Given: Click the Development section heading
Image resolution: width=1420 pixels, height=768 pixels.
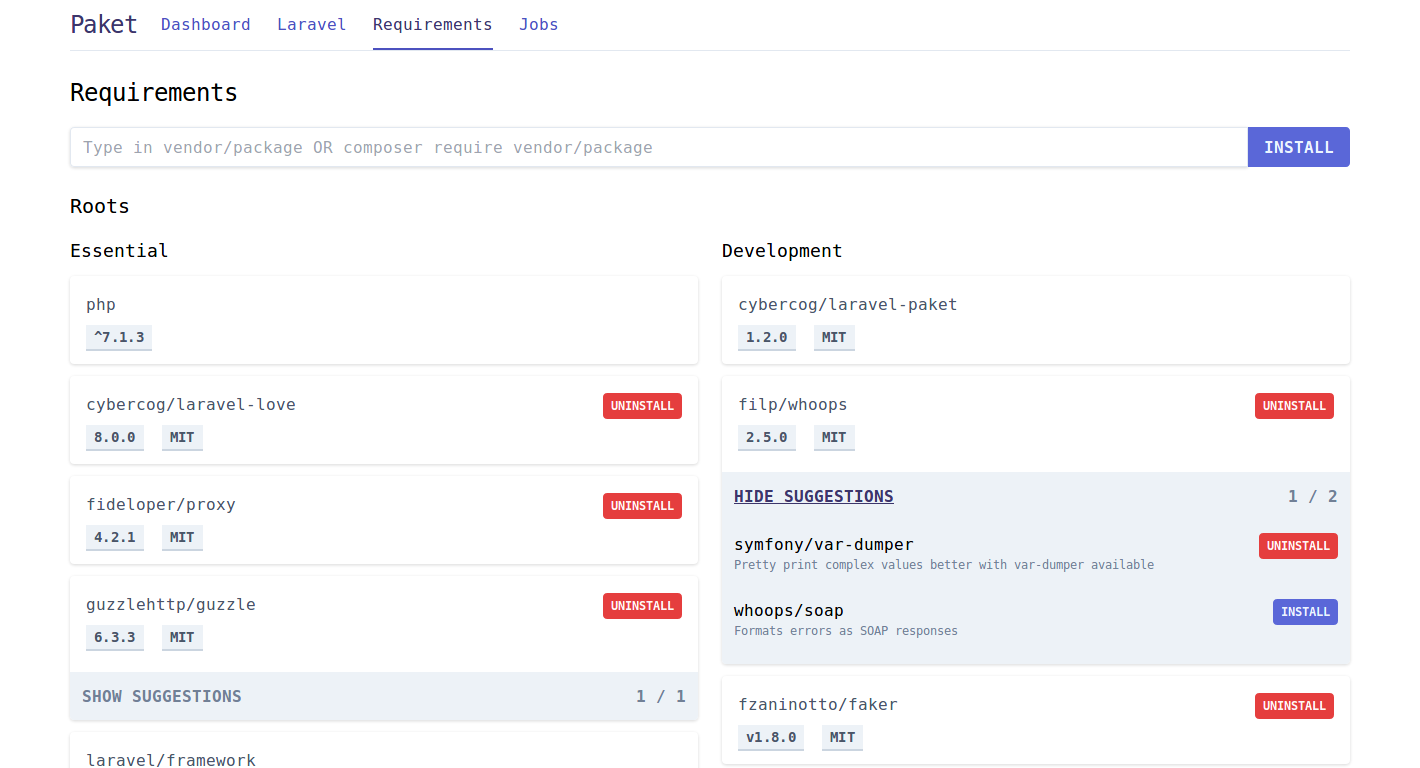Looking at the screenshot, I should [782, 251].
